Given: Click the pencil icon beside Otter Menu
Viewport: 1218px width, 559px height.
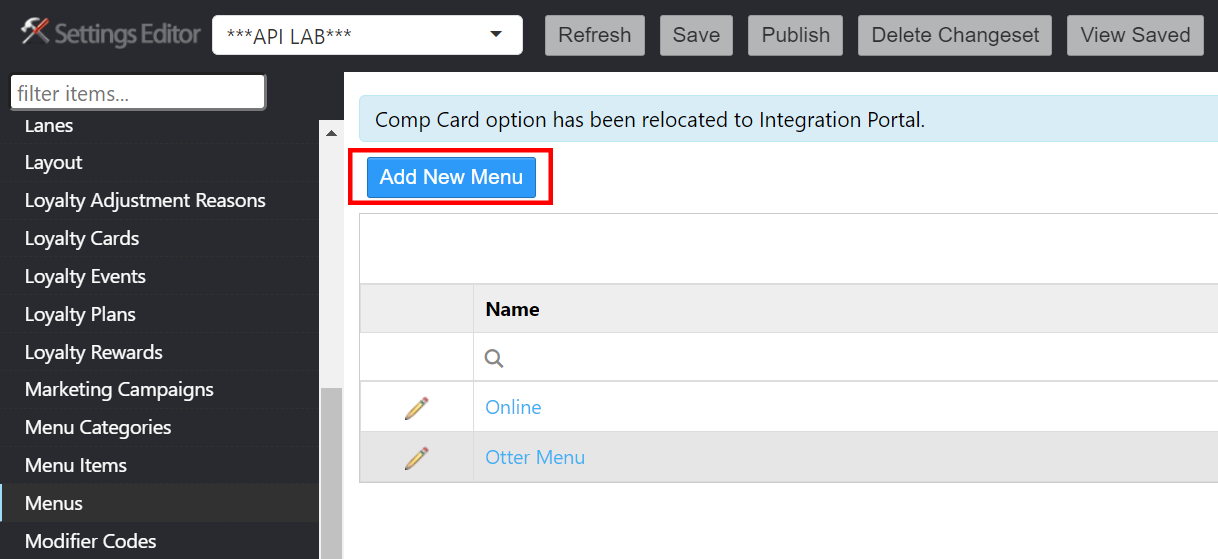Looking at the screenshot, I should pos(416,458).
